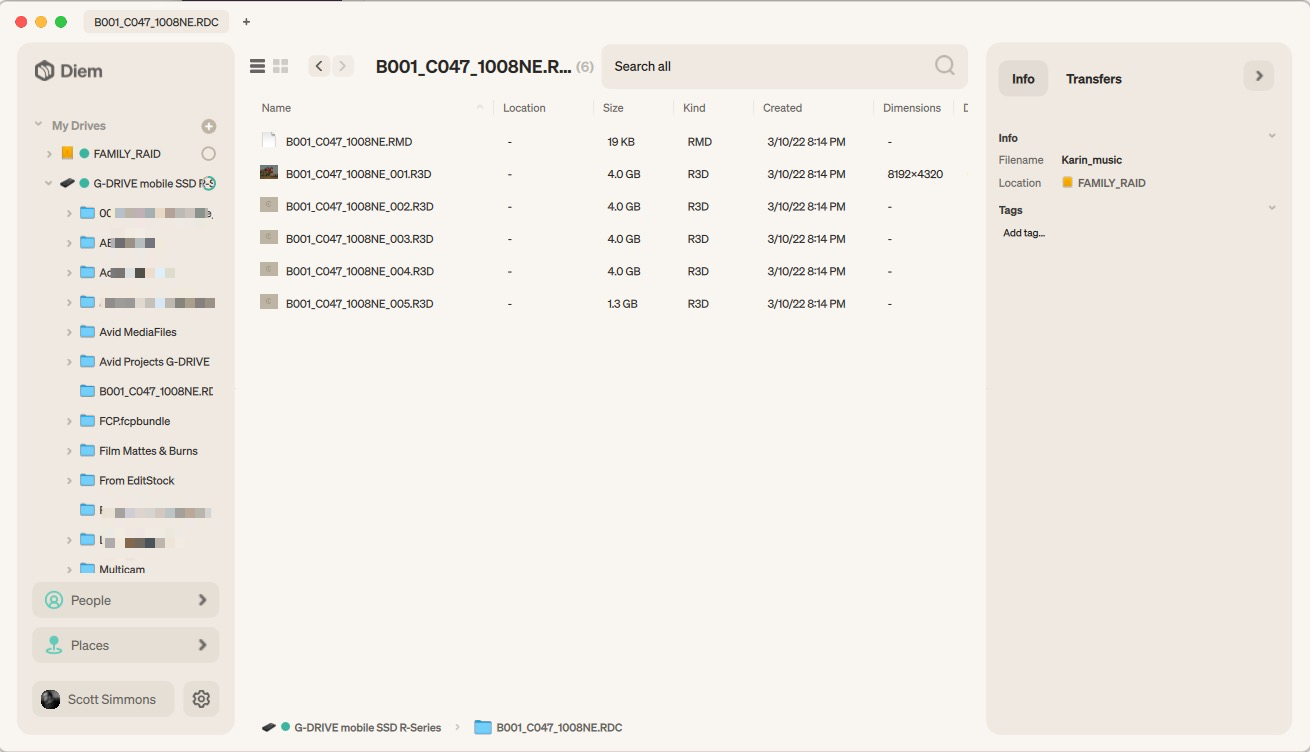The width and height of the screenshot is (1310, 752).
Task: Click the FAMILY_RAID orange drive icon
Action: click(x=67, y=154)
